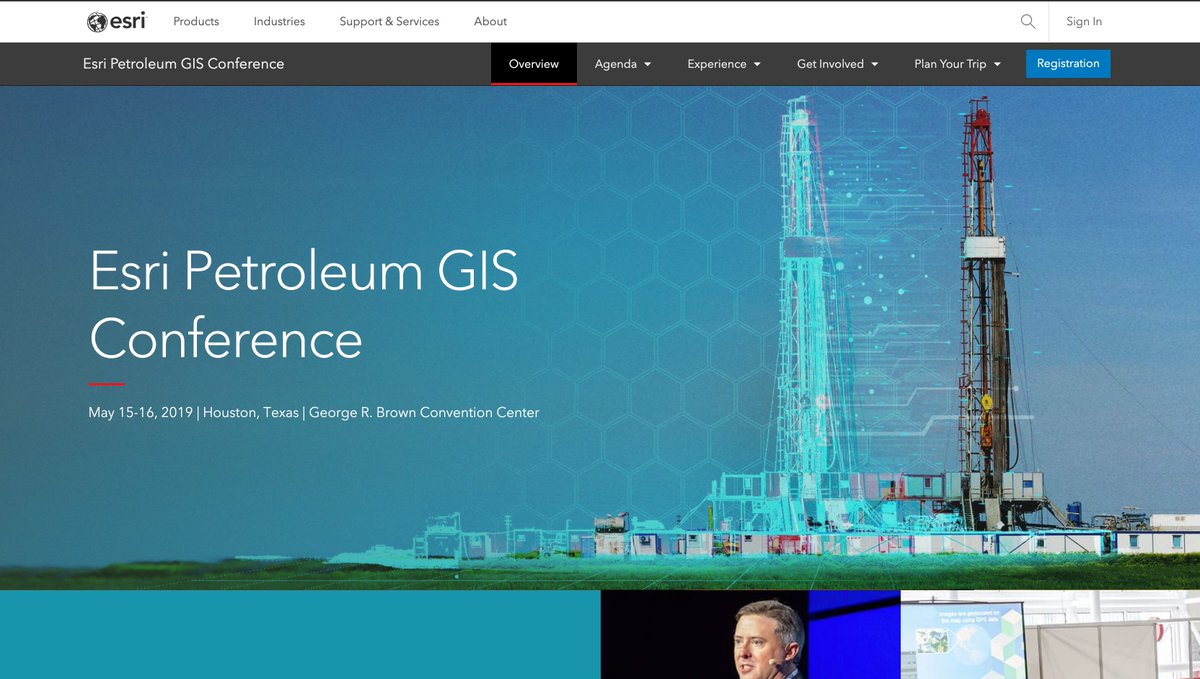Click the Sign In link
Viewport: 1200px width, 679px height.
1084,21
